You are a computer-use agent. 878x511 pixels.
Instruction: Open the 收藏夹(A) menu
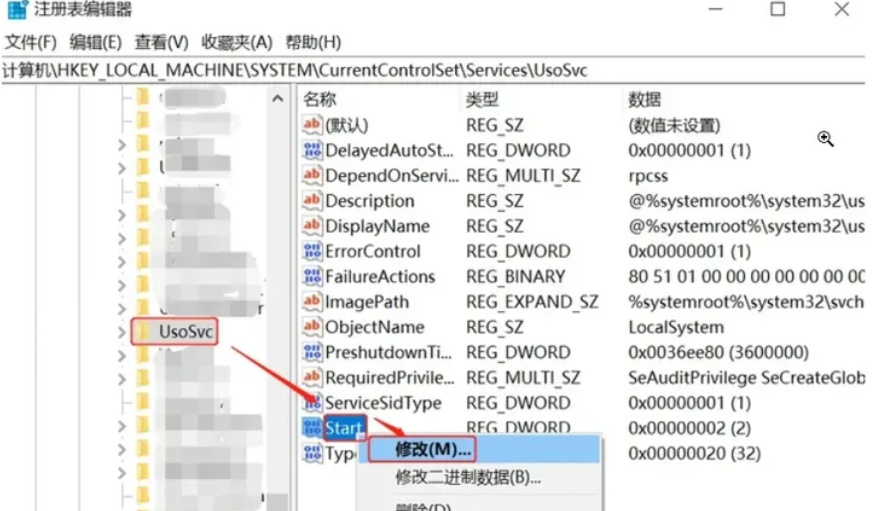click(x=237, y=43)
